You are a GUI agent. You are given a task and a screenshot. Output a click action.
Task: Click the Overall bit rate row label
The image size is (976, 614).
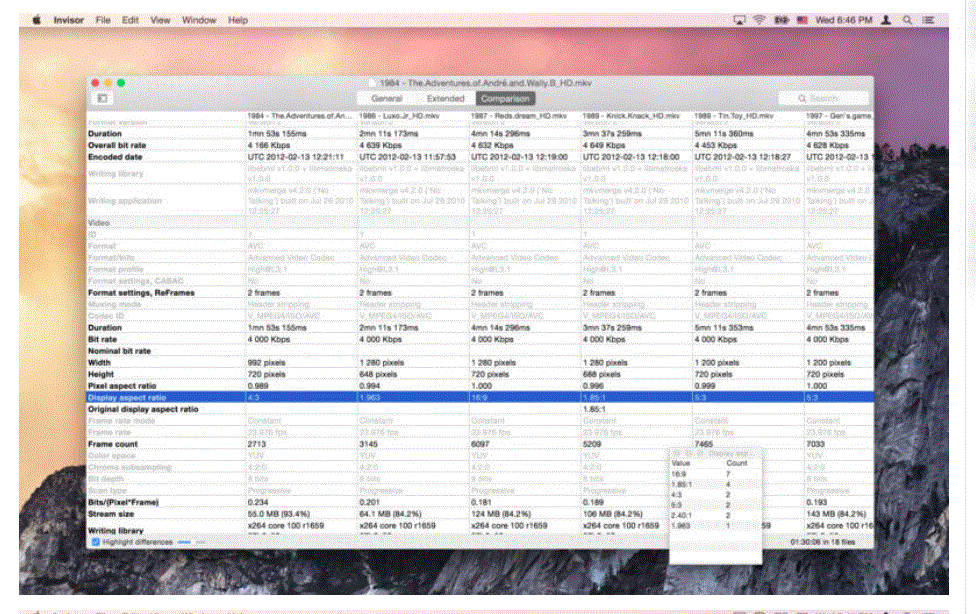coord(117,145)
